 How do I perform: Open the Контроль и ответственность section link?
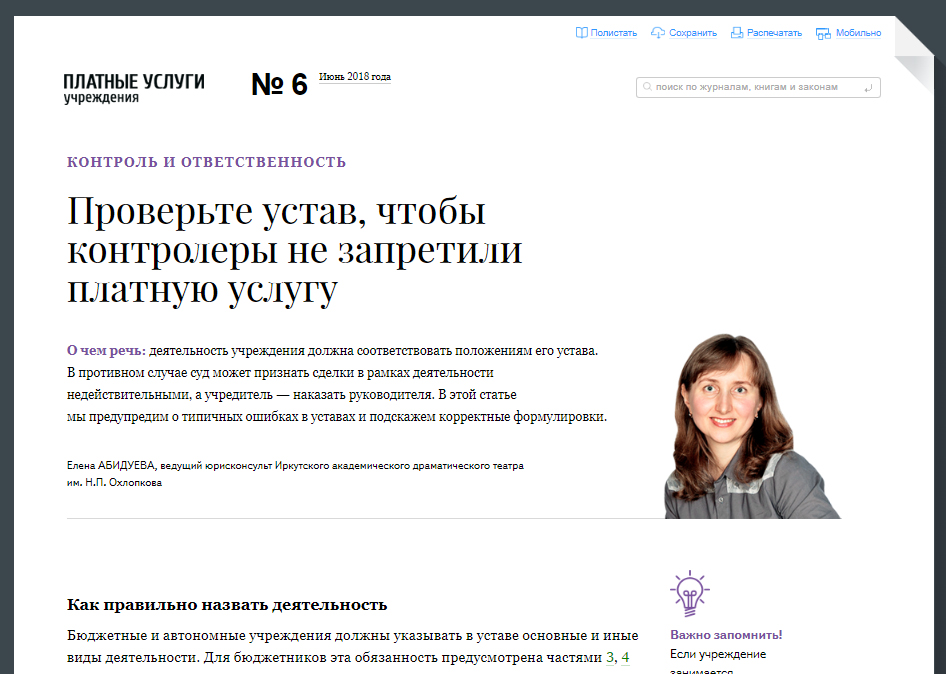pyautogui.click(x=206, y=162)
